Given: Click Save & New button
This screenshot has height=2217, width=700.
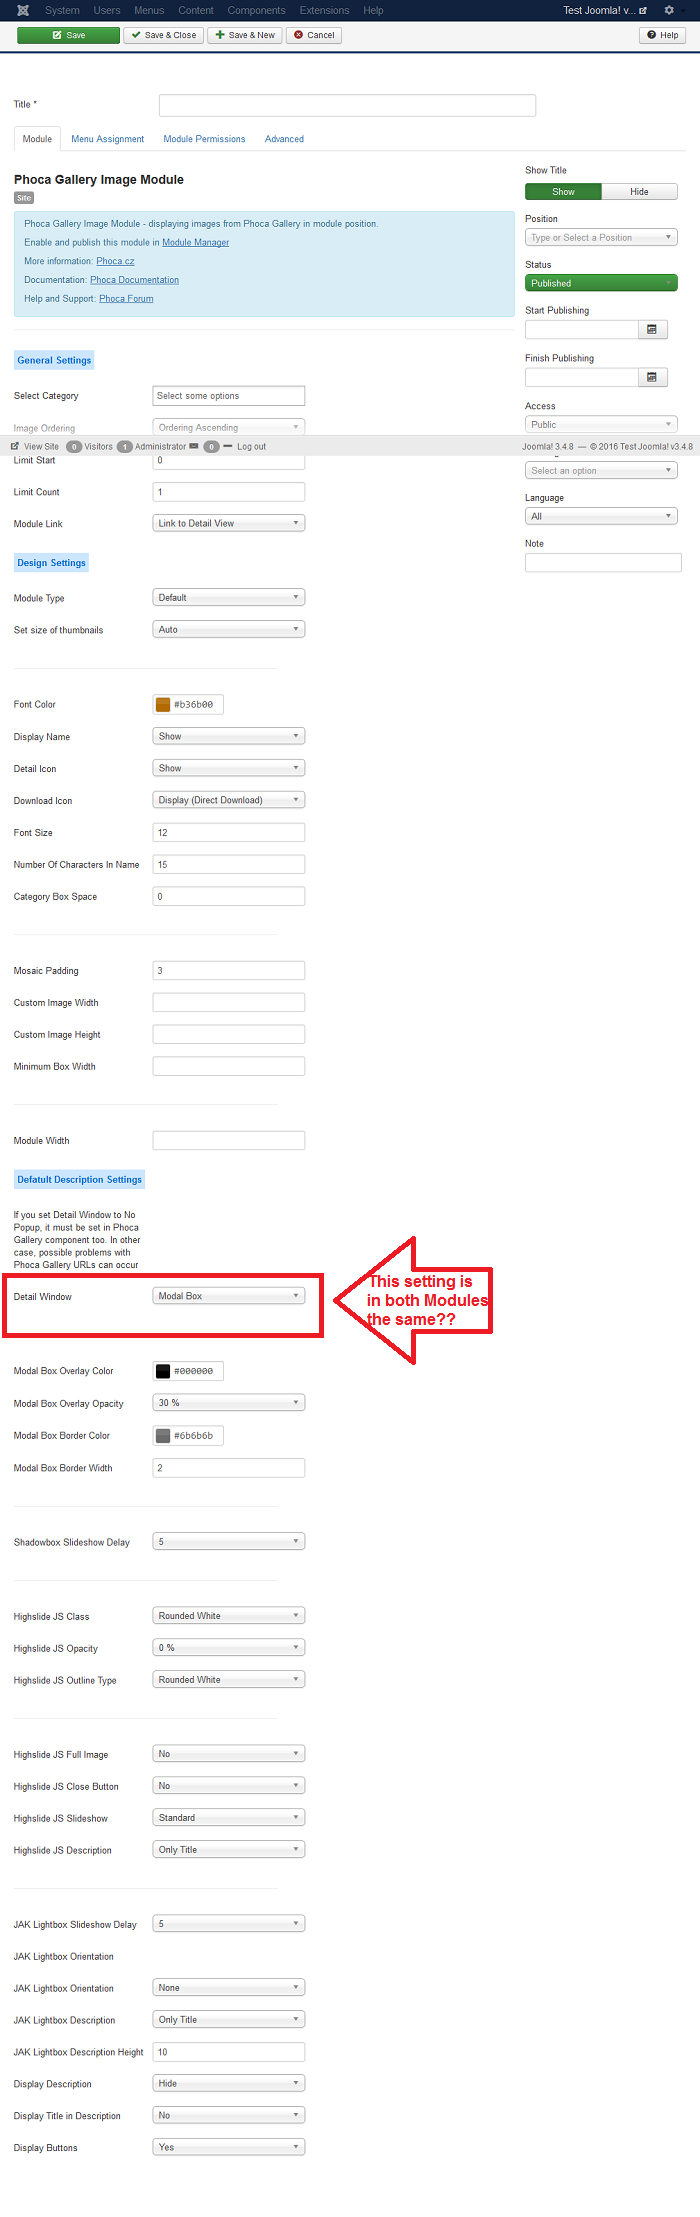Looking at the screenshot, I should [245, 35].
